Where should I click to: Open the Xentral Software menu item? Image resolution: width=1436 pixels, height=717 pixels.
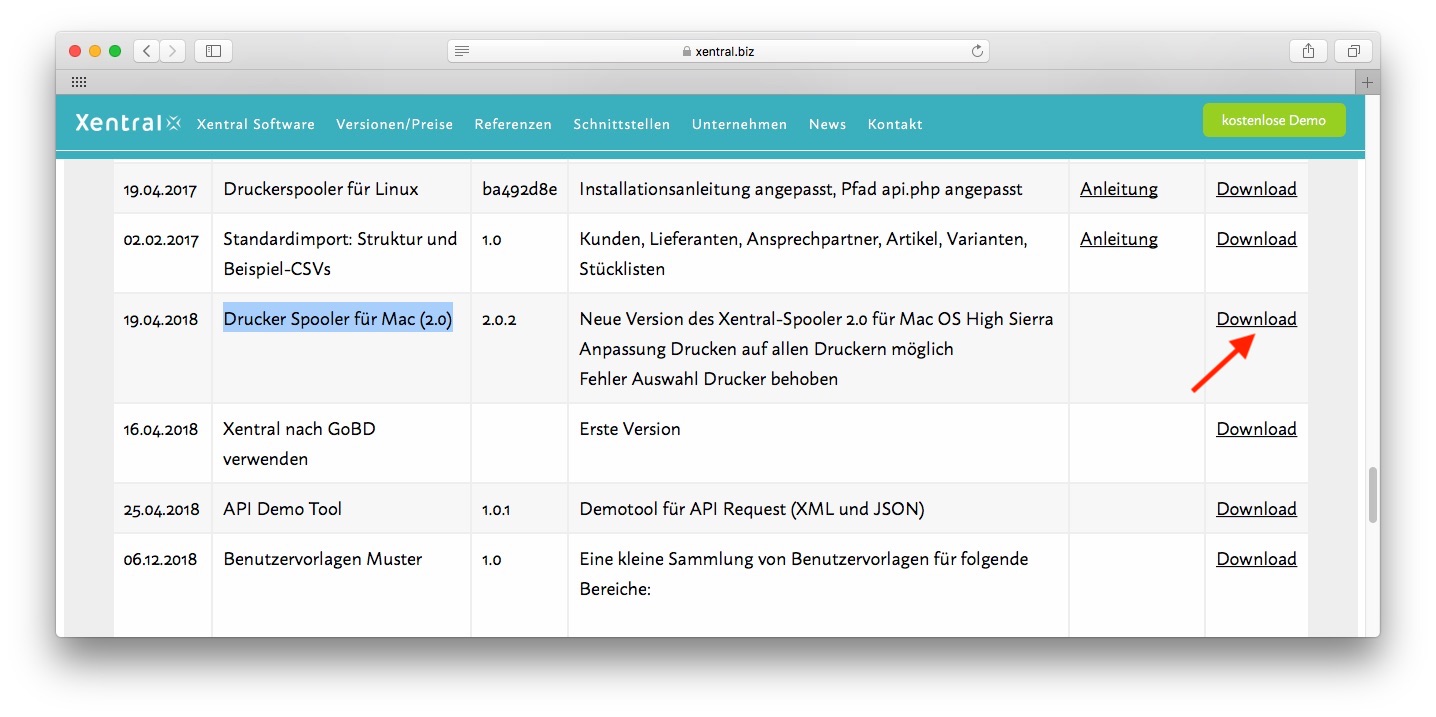coord(256,124)
